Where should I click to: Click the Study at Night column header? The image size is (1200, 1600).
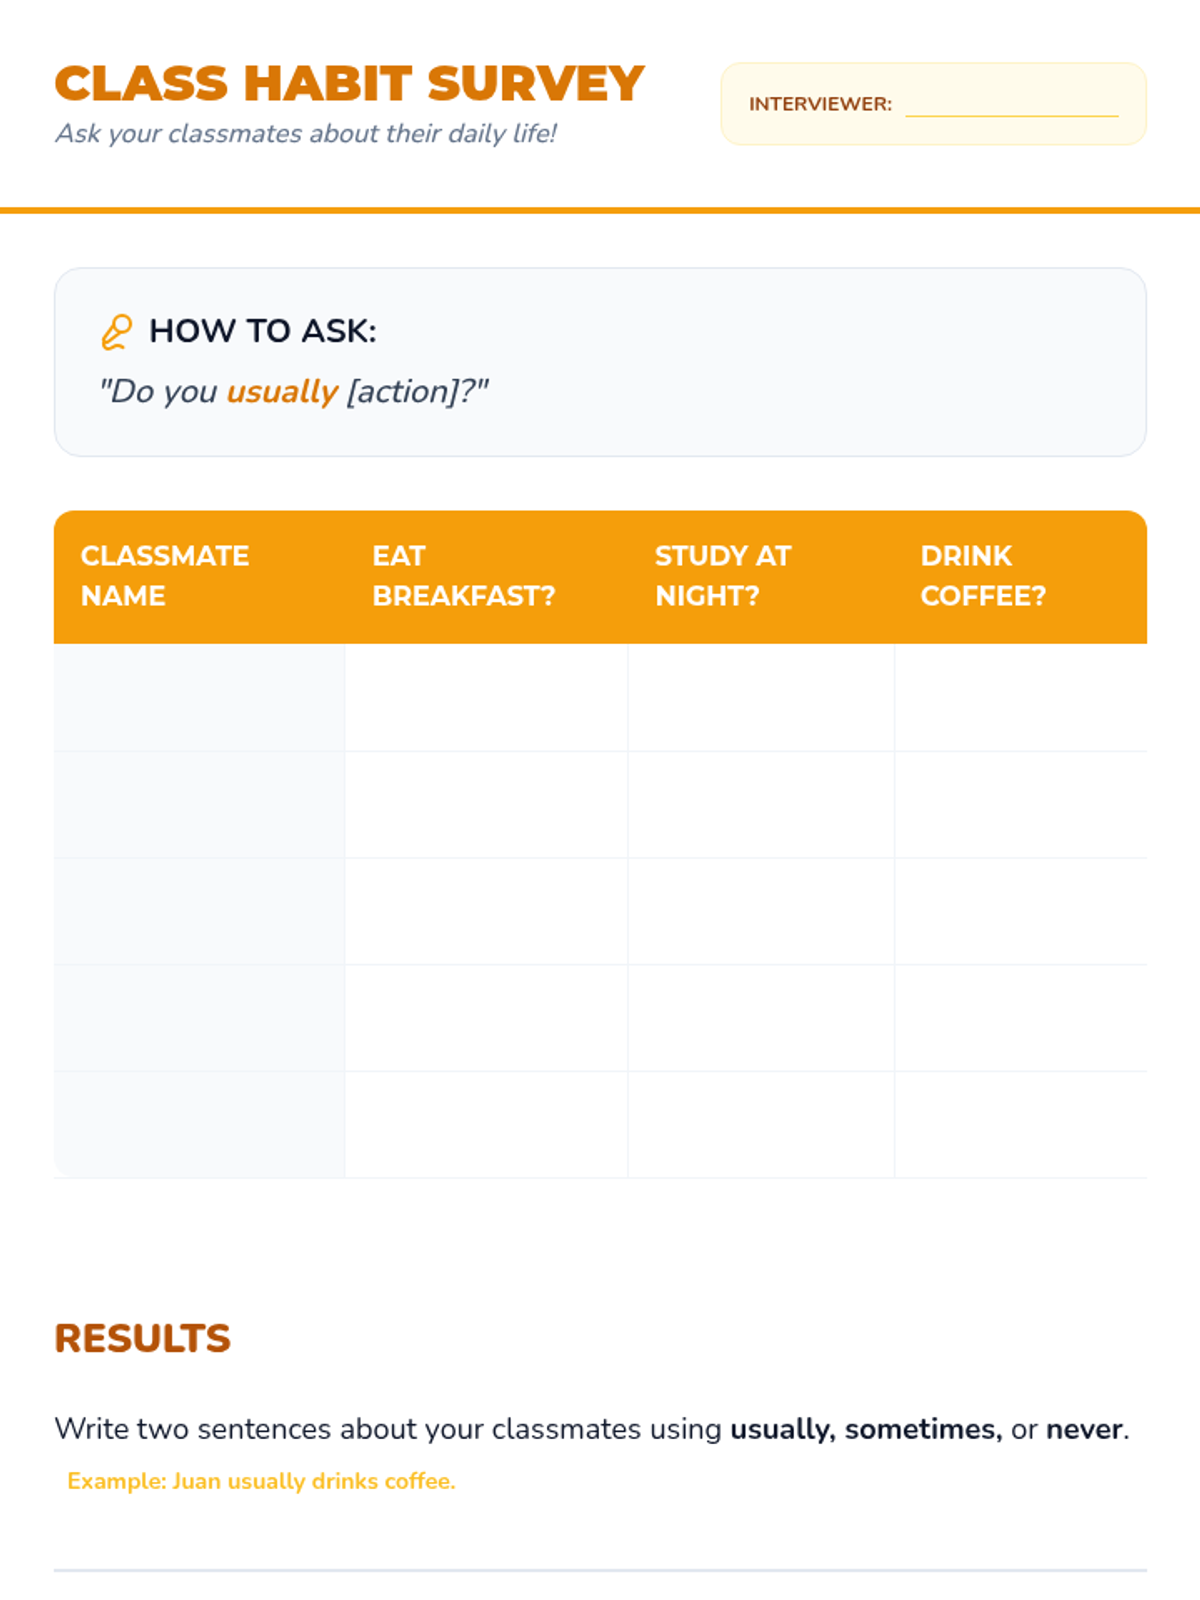pyautogui.click(x=722, y=576)
